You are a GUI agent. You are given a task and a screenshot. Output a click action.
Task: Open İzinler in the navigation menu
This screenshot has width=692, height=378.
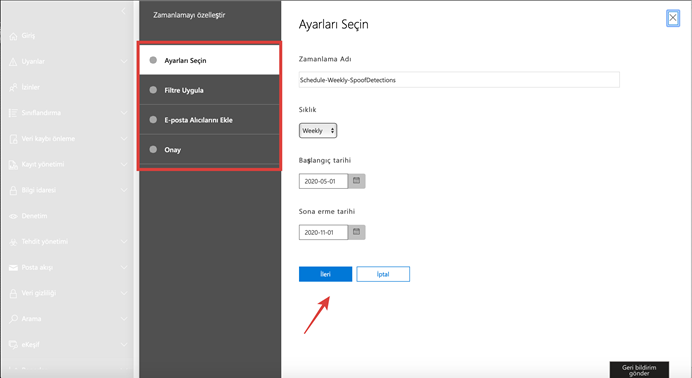30,87
